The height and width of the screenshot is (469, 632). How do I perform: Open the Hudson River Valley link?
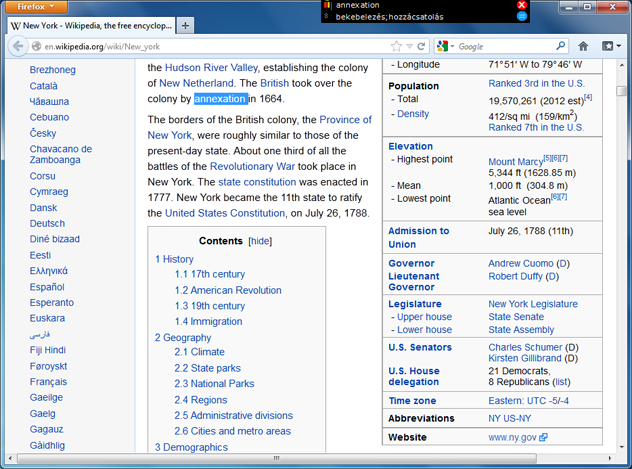(x=211, y=68)
